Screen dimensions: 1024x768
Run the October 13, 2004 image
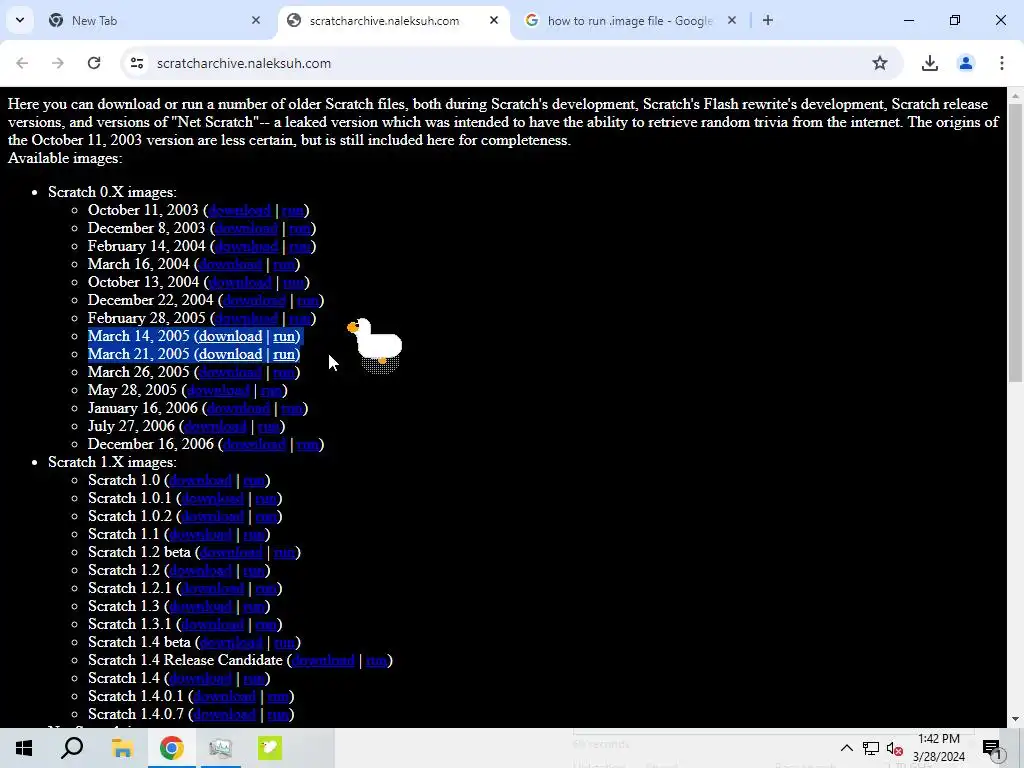pos(293,282)
